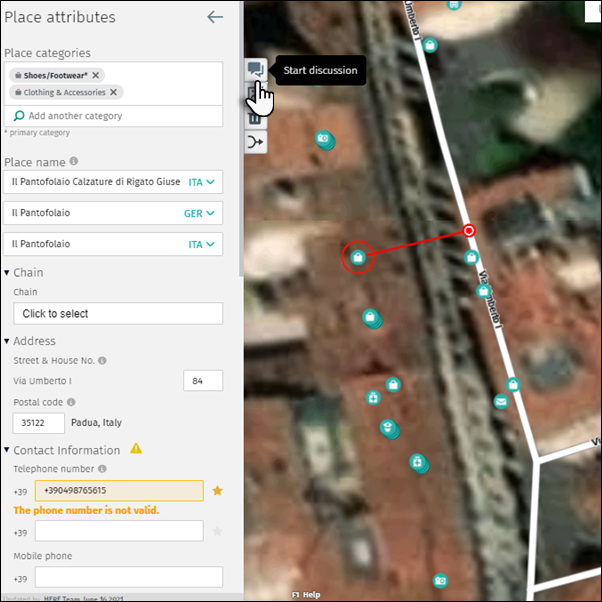The image size is (602, 602).
Task: Collapse the Chain section
Action: (7, 273)
